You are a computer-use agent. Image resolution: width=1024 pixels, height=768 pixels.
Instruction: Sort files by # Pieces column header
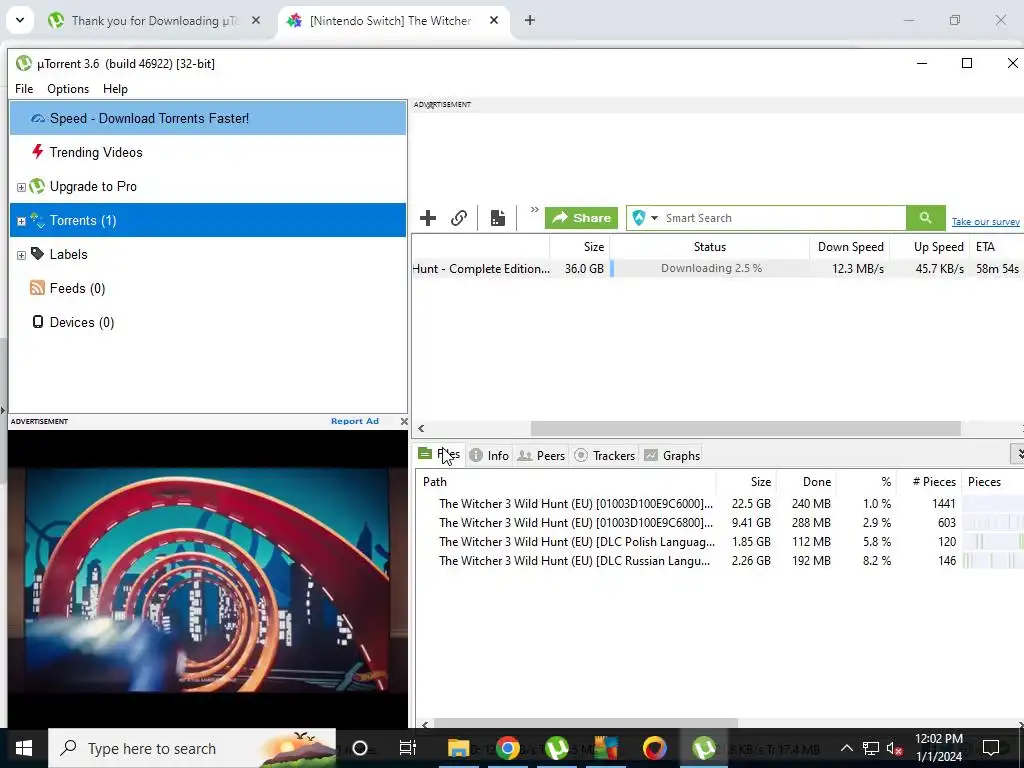(934, 482)
